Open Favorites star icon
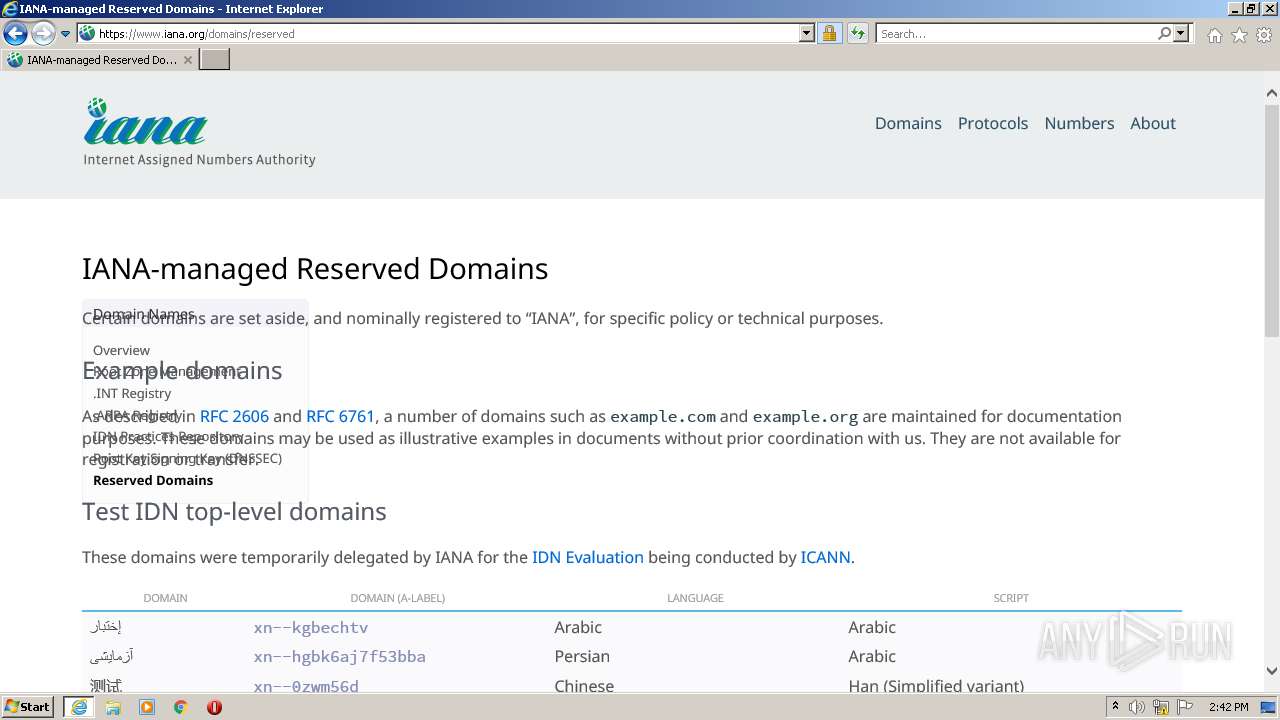The width and height of the screenshot is (1280, 720). point(1239,35)
